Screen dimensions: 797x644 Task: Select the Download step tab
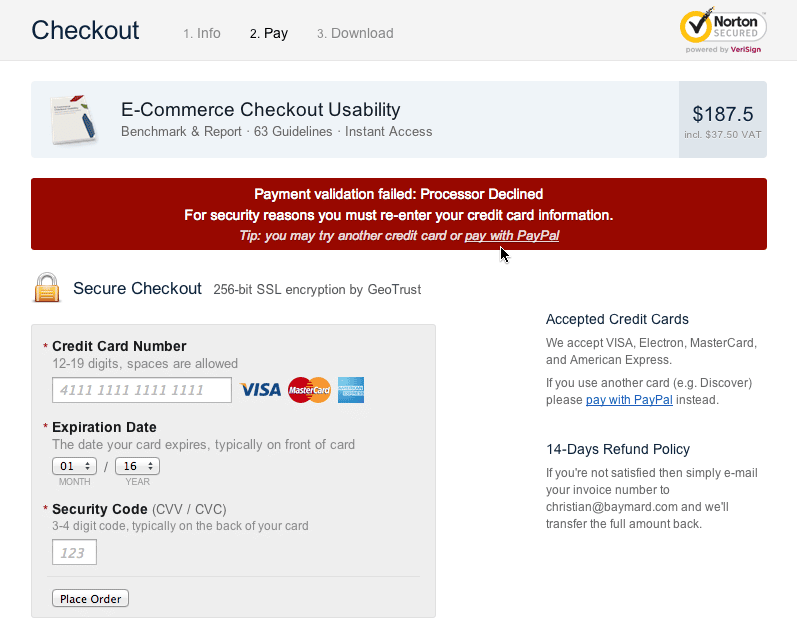(x=355, y=33)
